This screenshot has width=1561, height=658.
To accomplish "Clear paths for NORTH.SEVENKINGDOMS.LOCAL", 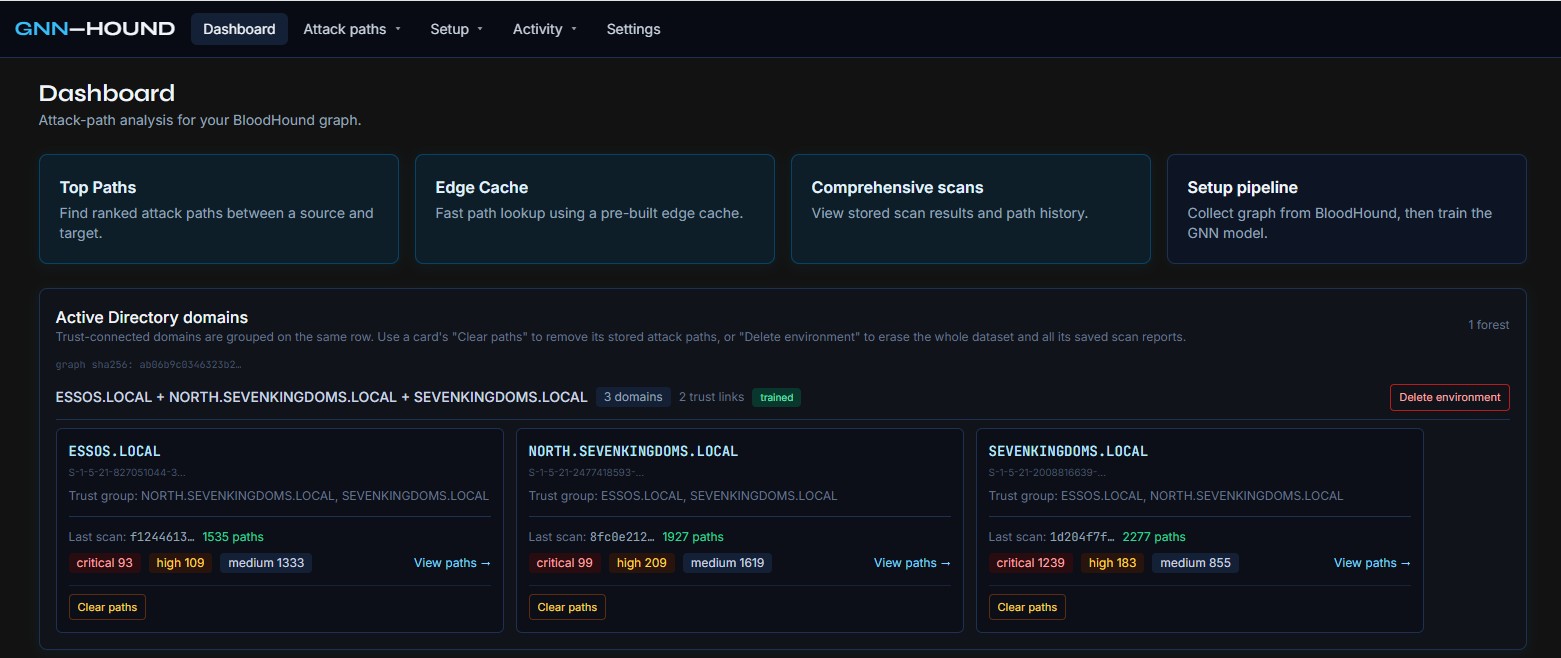I will pyautogui.click(x=567, y=607).
